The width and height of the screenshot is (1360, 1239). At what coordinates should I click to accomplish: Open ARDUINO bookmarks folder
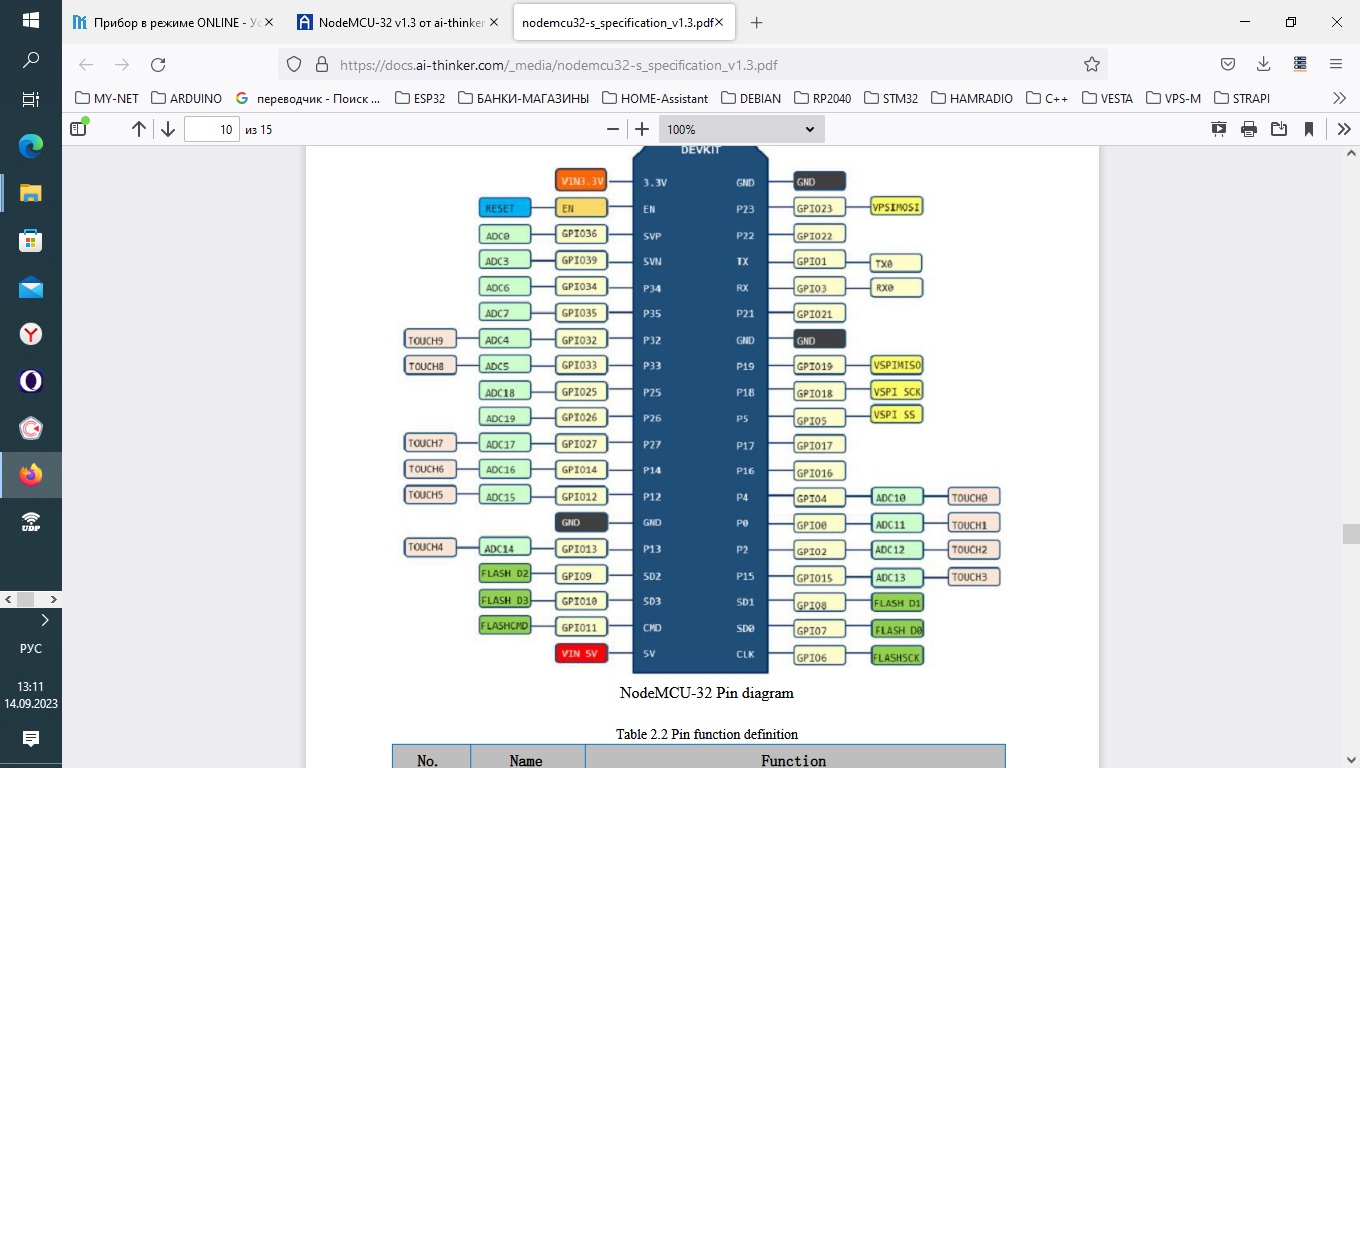click(x=187, y=98)
